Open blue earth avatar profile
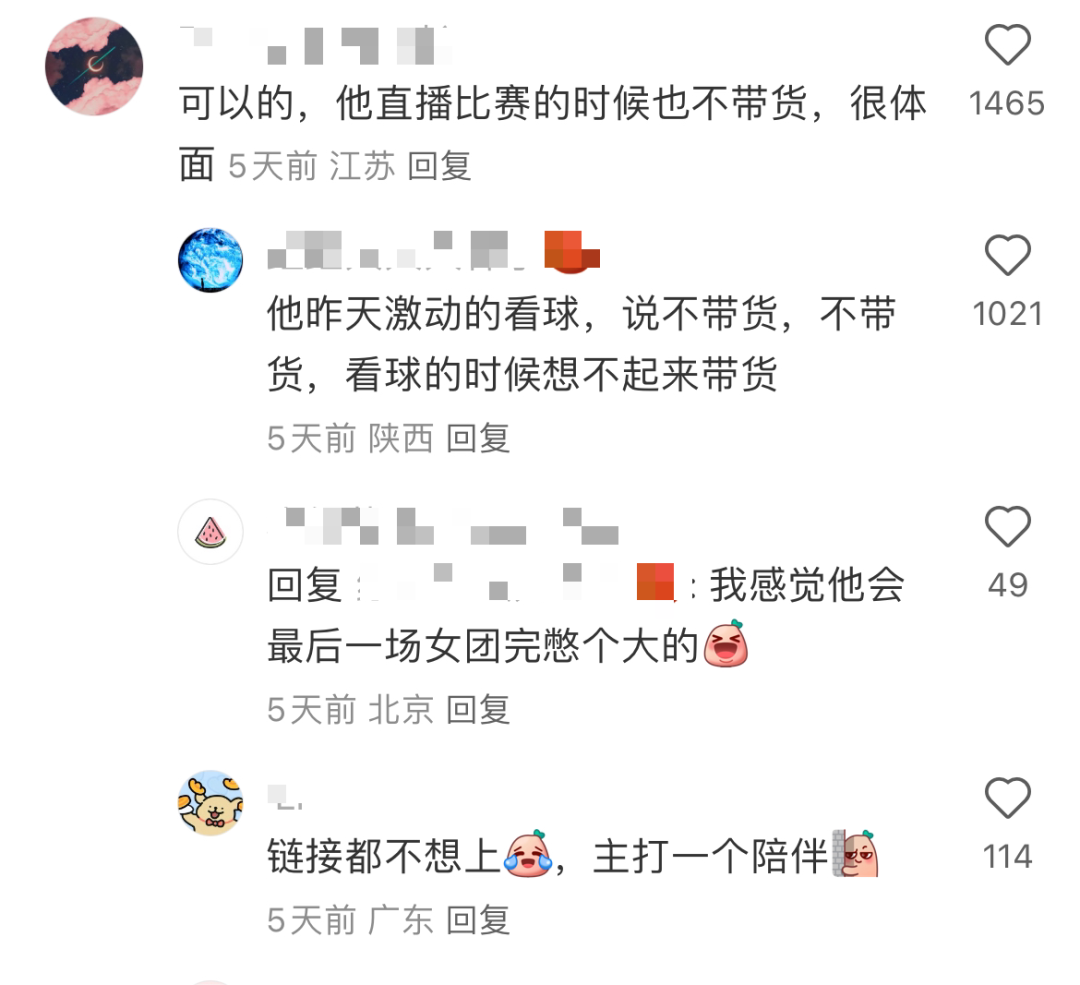 click(211, 260)
